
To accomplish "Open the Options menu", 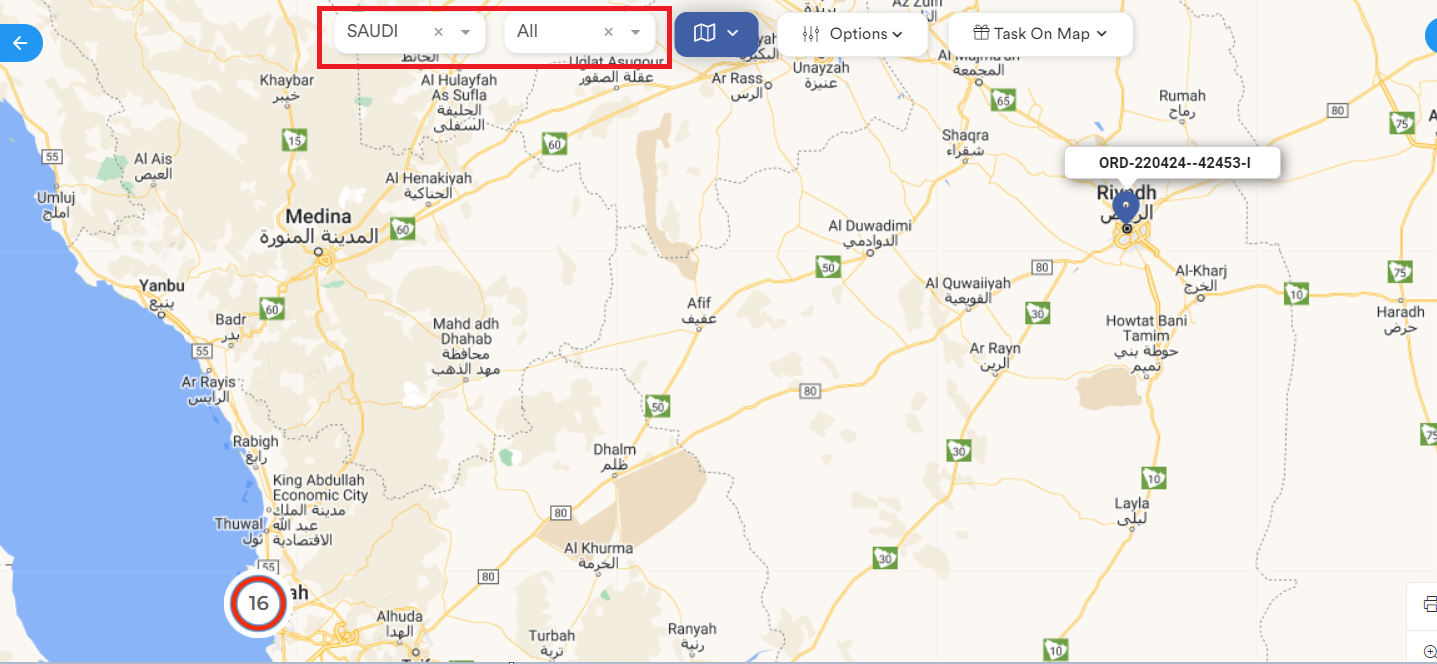I will (853, 34).
